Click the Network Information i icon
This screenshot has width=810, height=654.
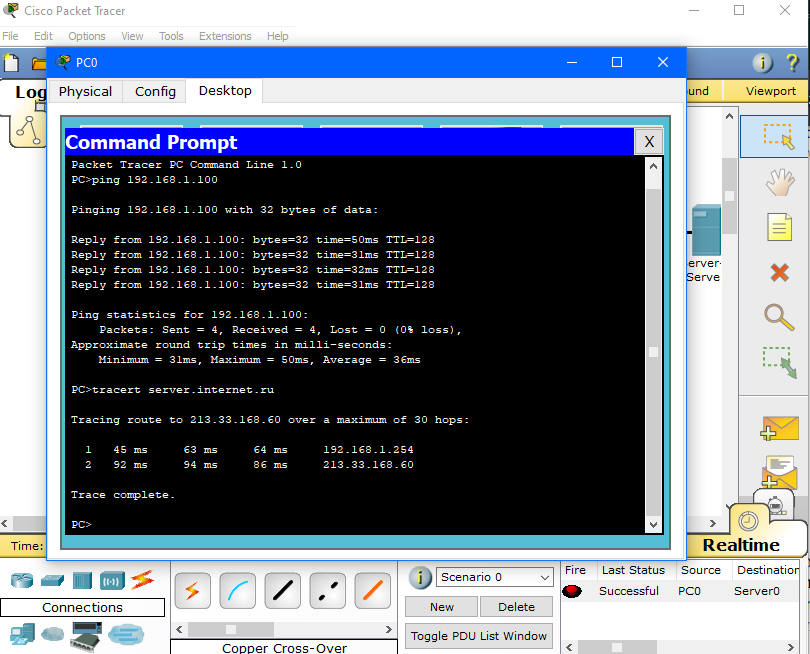click(x=762, y=63)
